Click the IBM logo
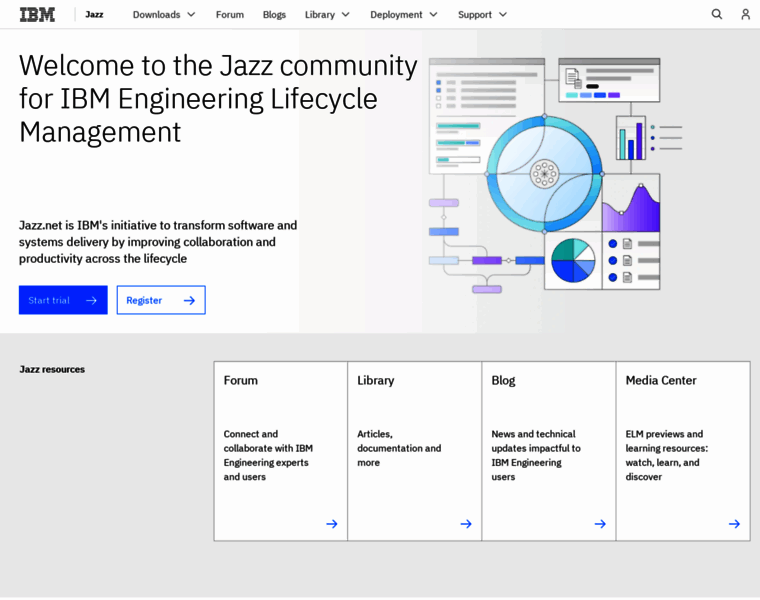This screenshot has height=600, width=760. [37, 15]
